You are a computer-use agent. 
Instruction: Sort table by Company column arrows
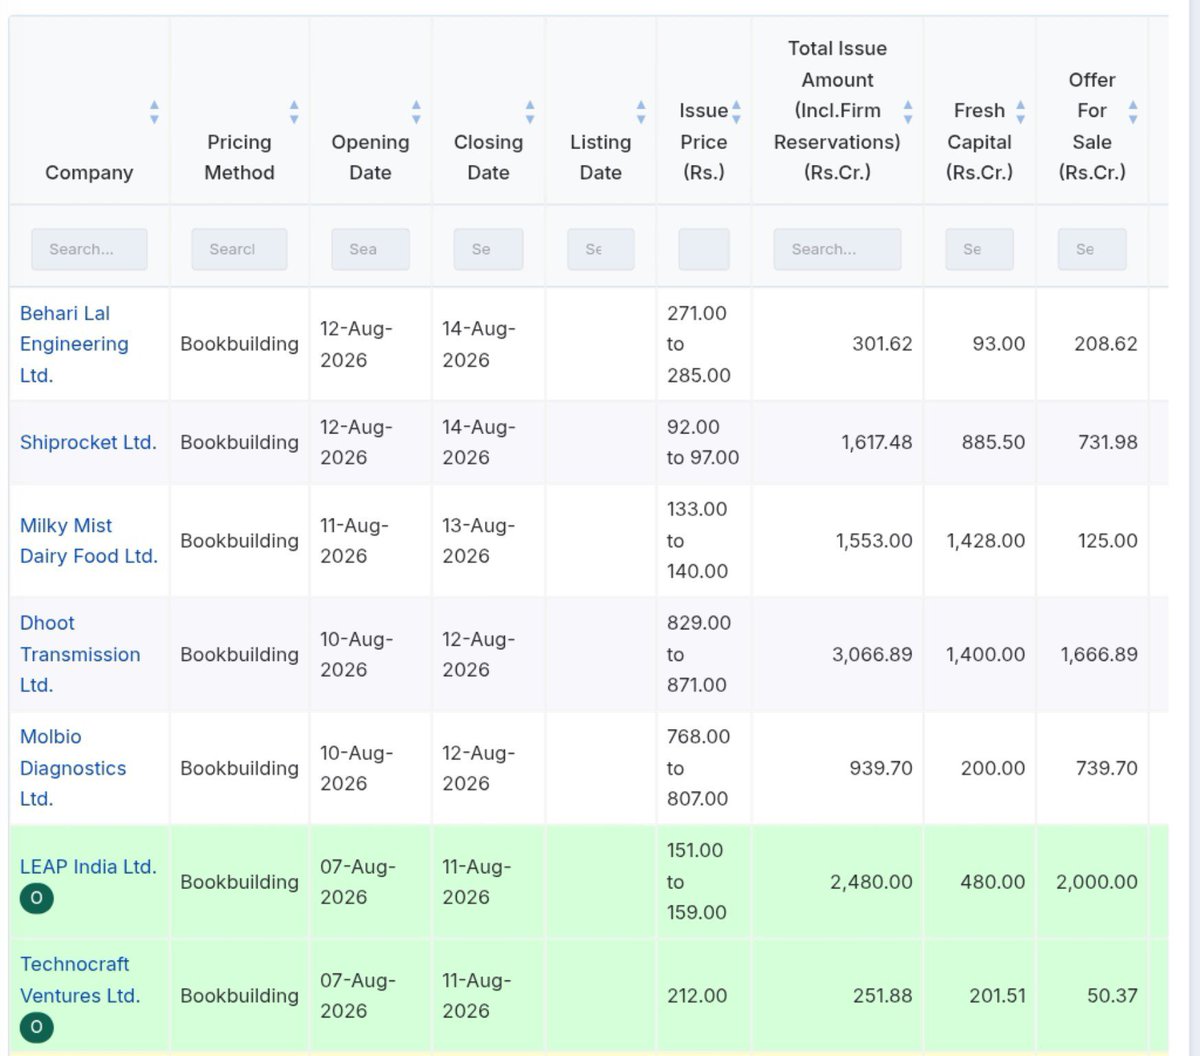click(154, 111)
